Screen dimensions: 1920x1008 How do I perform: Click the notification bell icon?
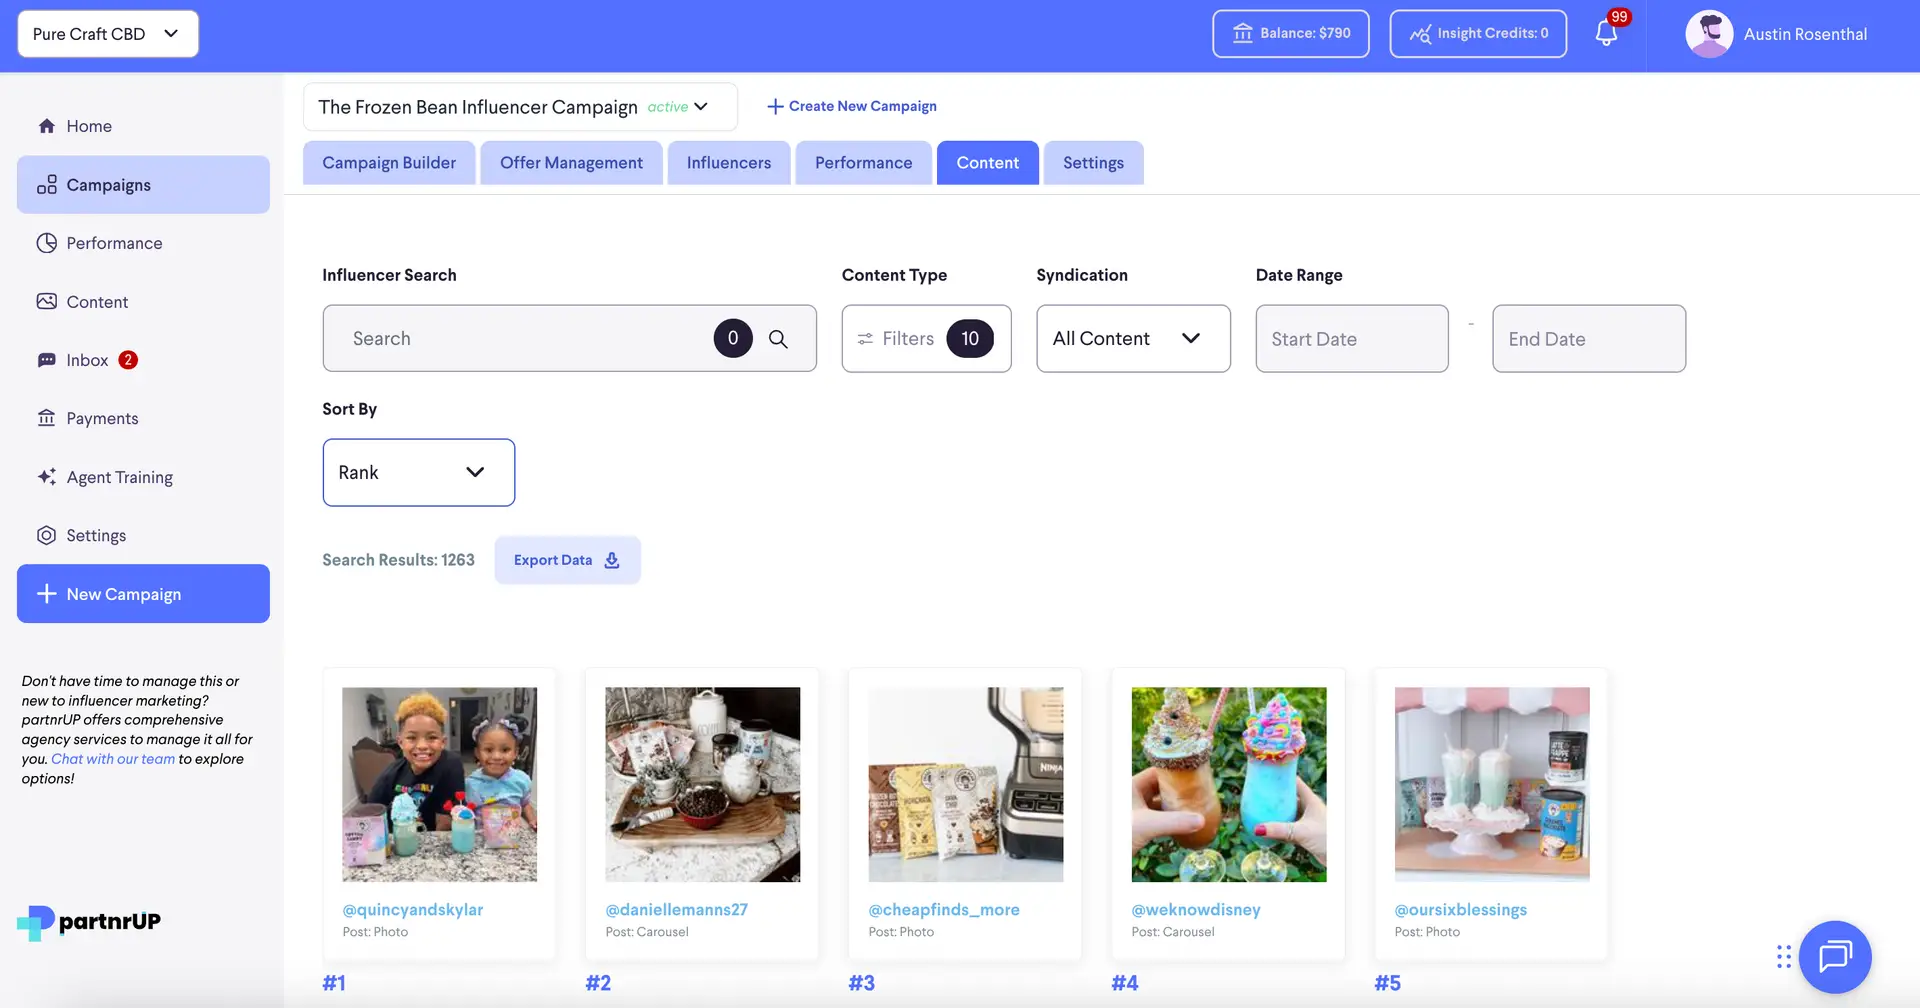point(1606,33)
